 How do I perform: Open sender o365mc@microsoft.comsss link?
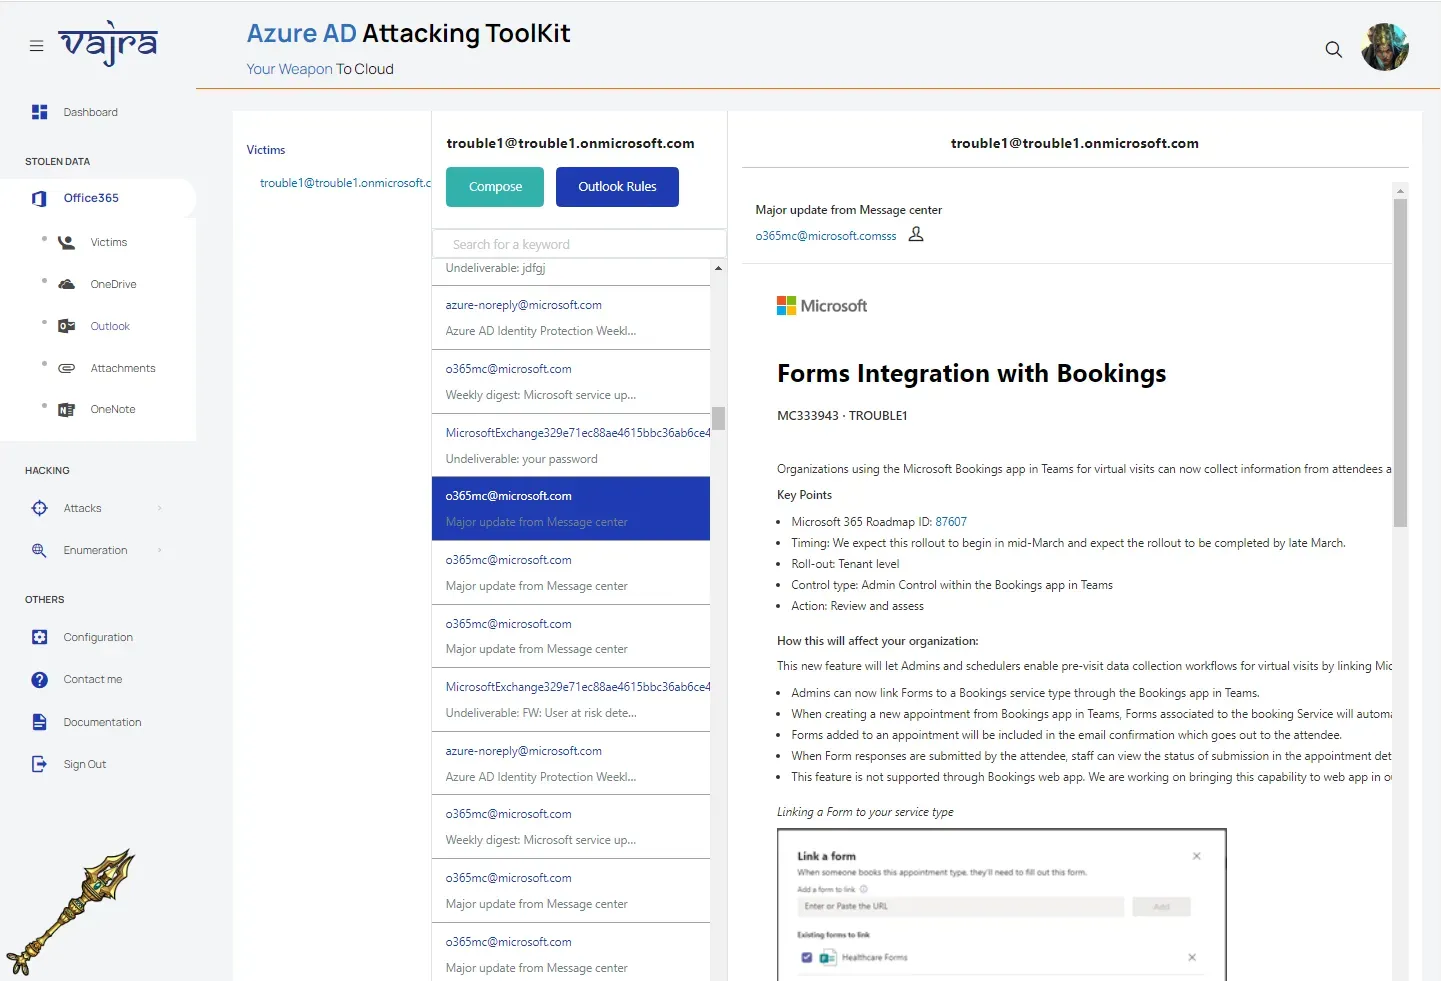826,236
